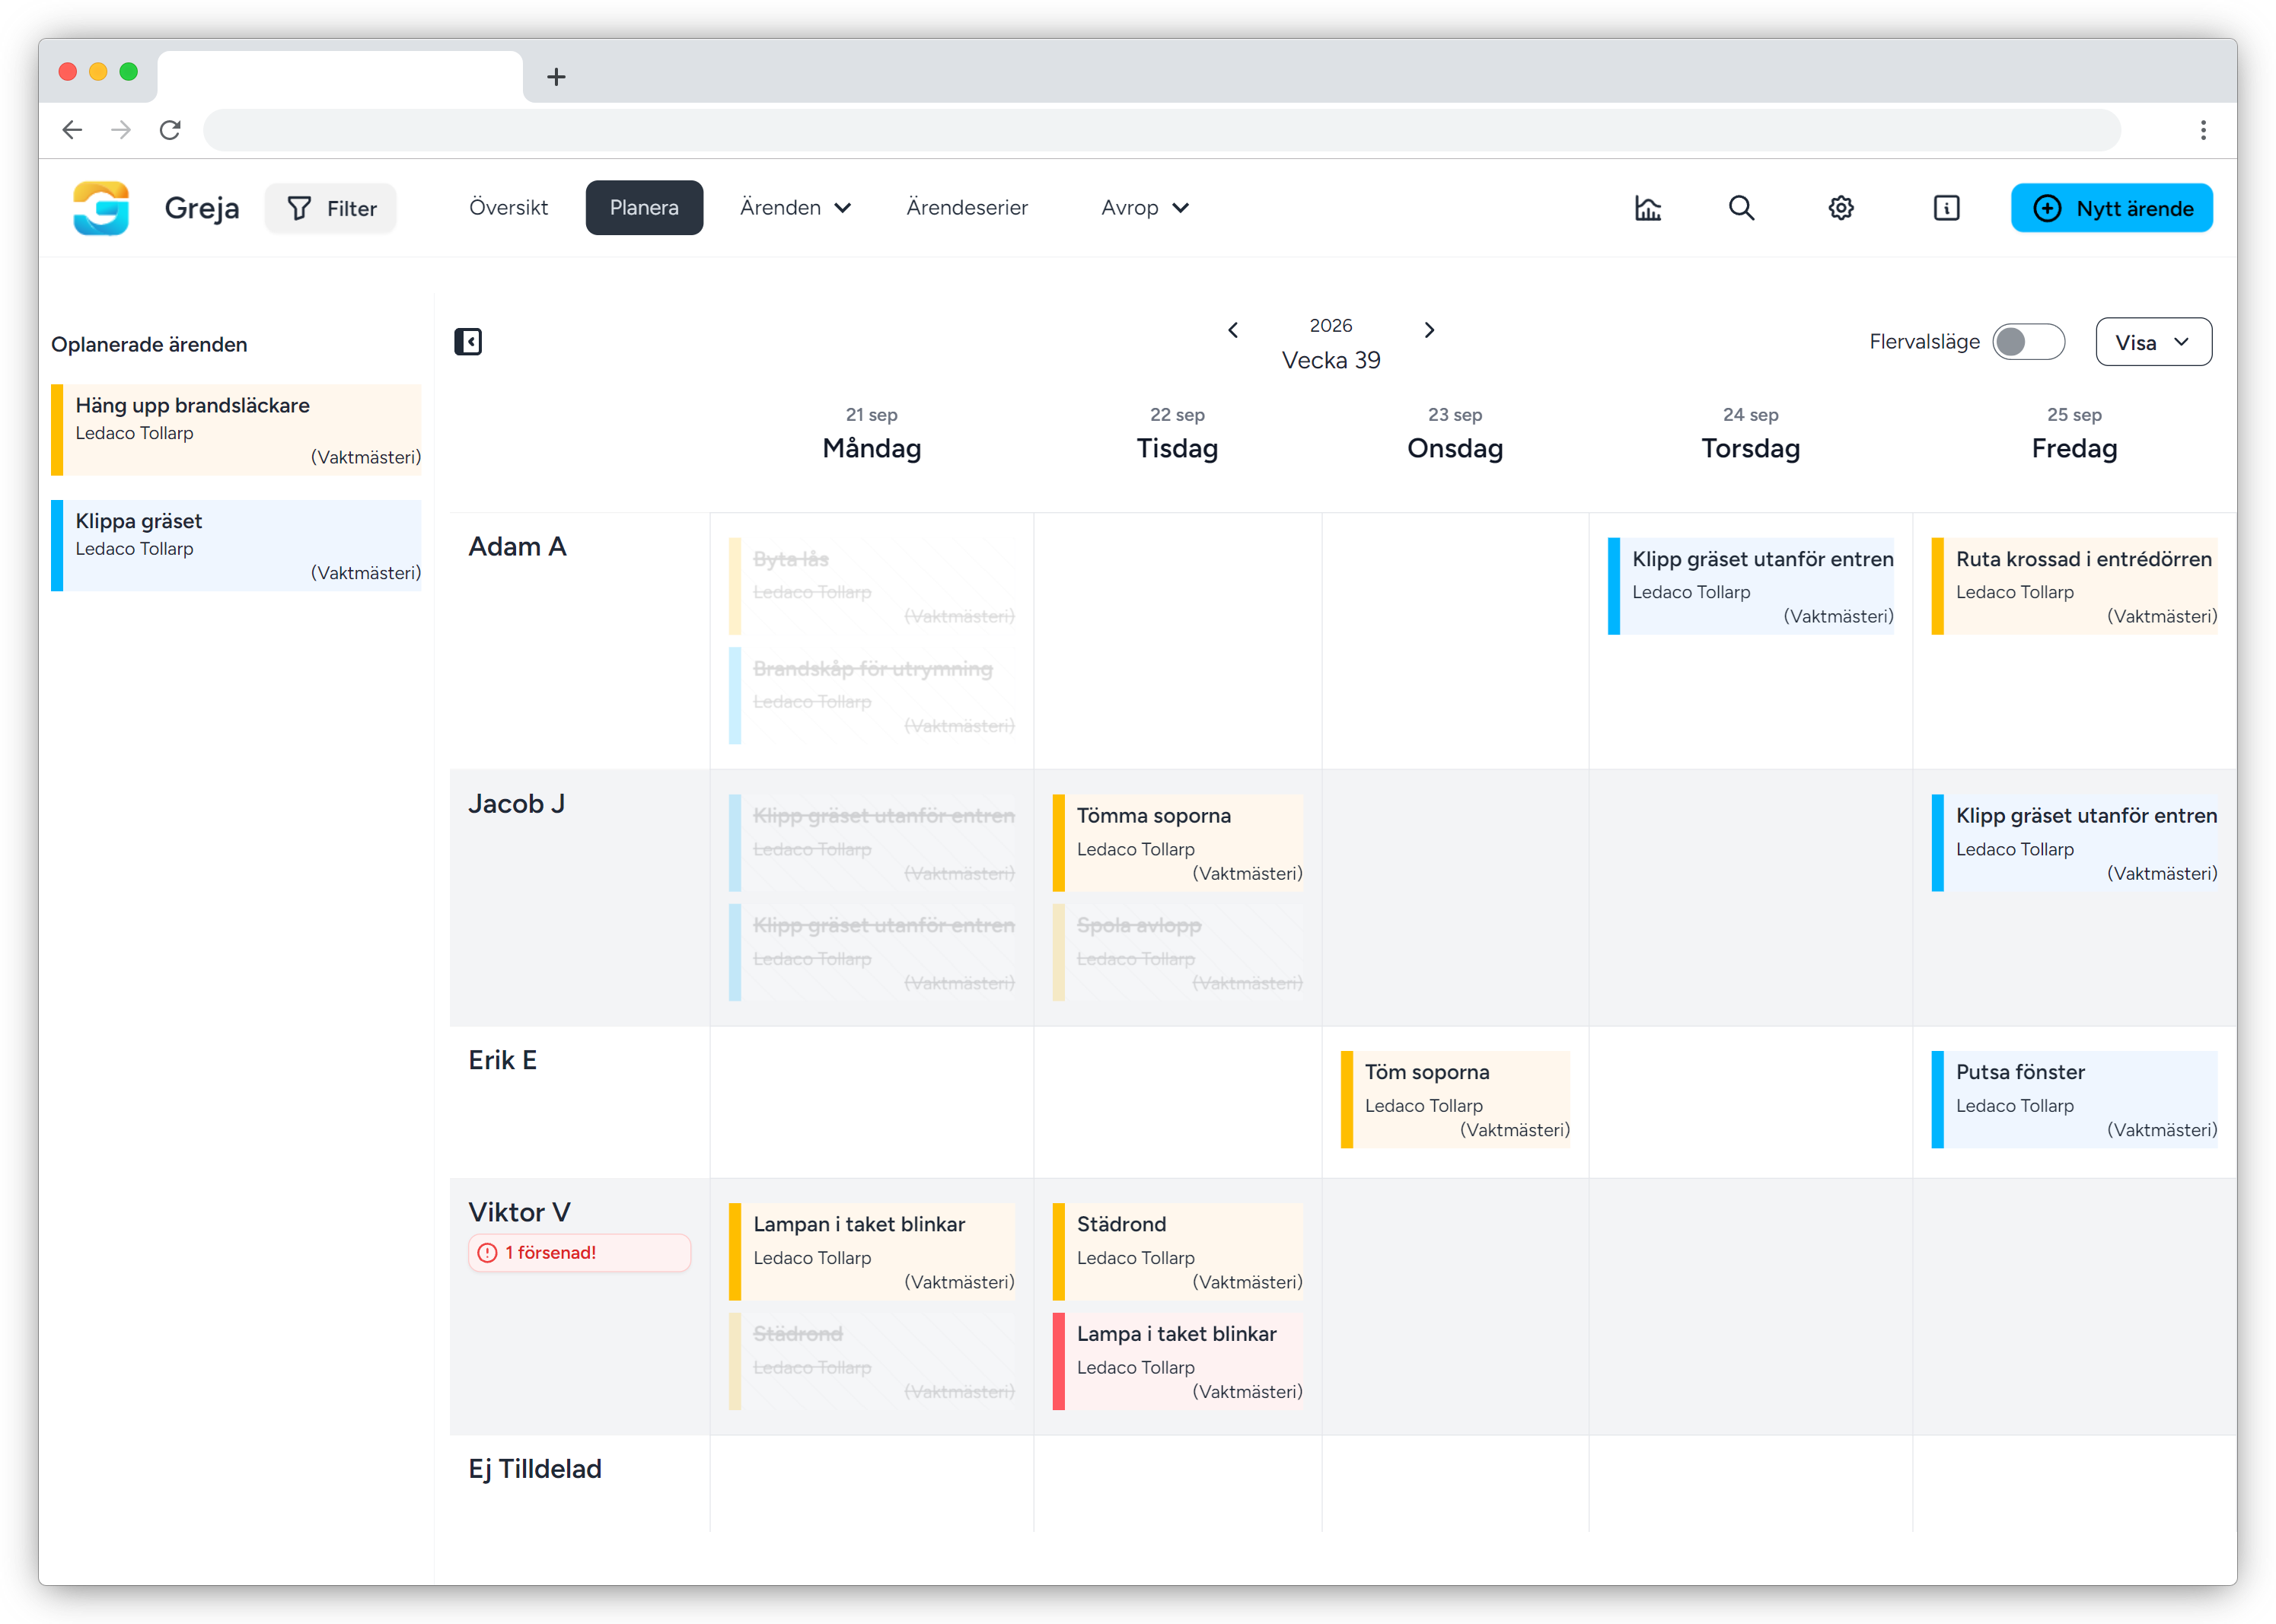Click the Filter button
Image resolution: width=2276 pixels, height=1624 pixels.
(x=331, y=208)
